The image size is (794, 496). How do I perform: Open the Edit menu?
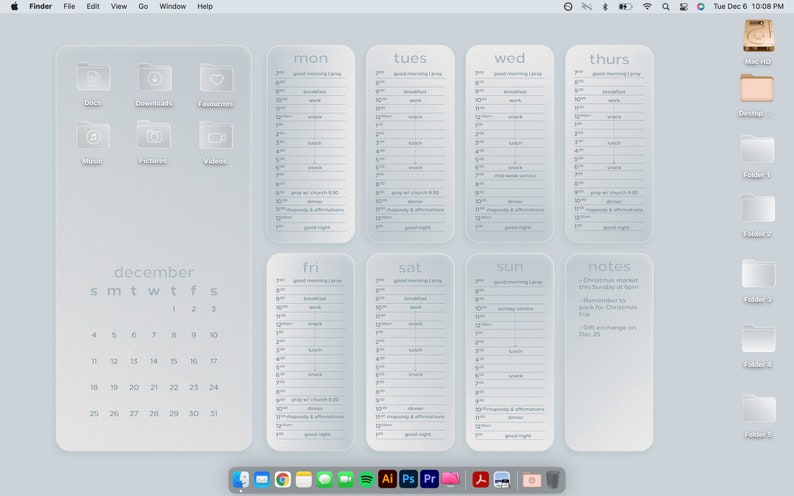tap(93, 7)
